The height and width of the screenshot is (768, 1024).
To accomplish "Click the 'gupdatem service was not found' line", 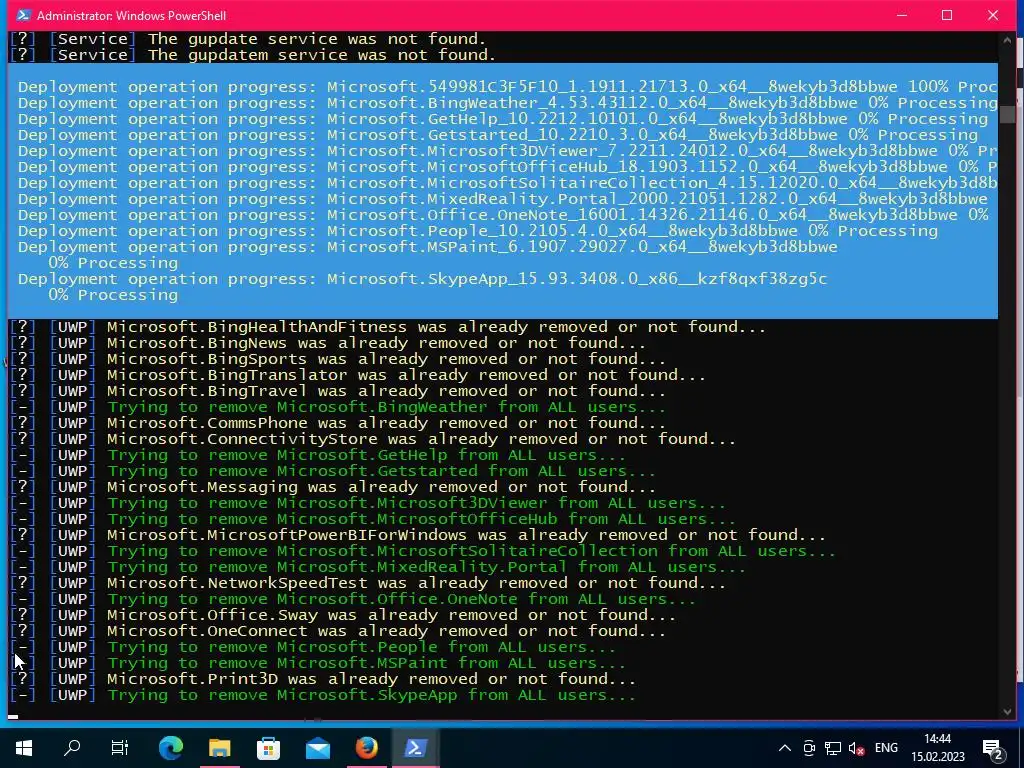I will 253,55.
